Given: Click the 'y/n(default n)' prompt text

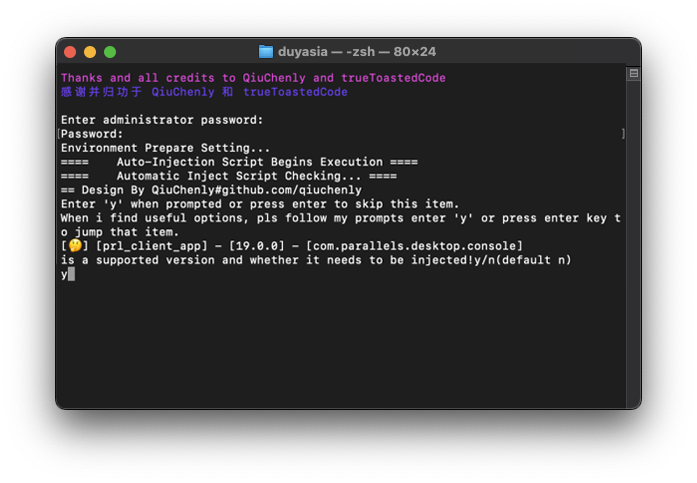Looking at the screenshot, I should 522,260.
